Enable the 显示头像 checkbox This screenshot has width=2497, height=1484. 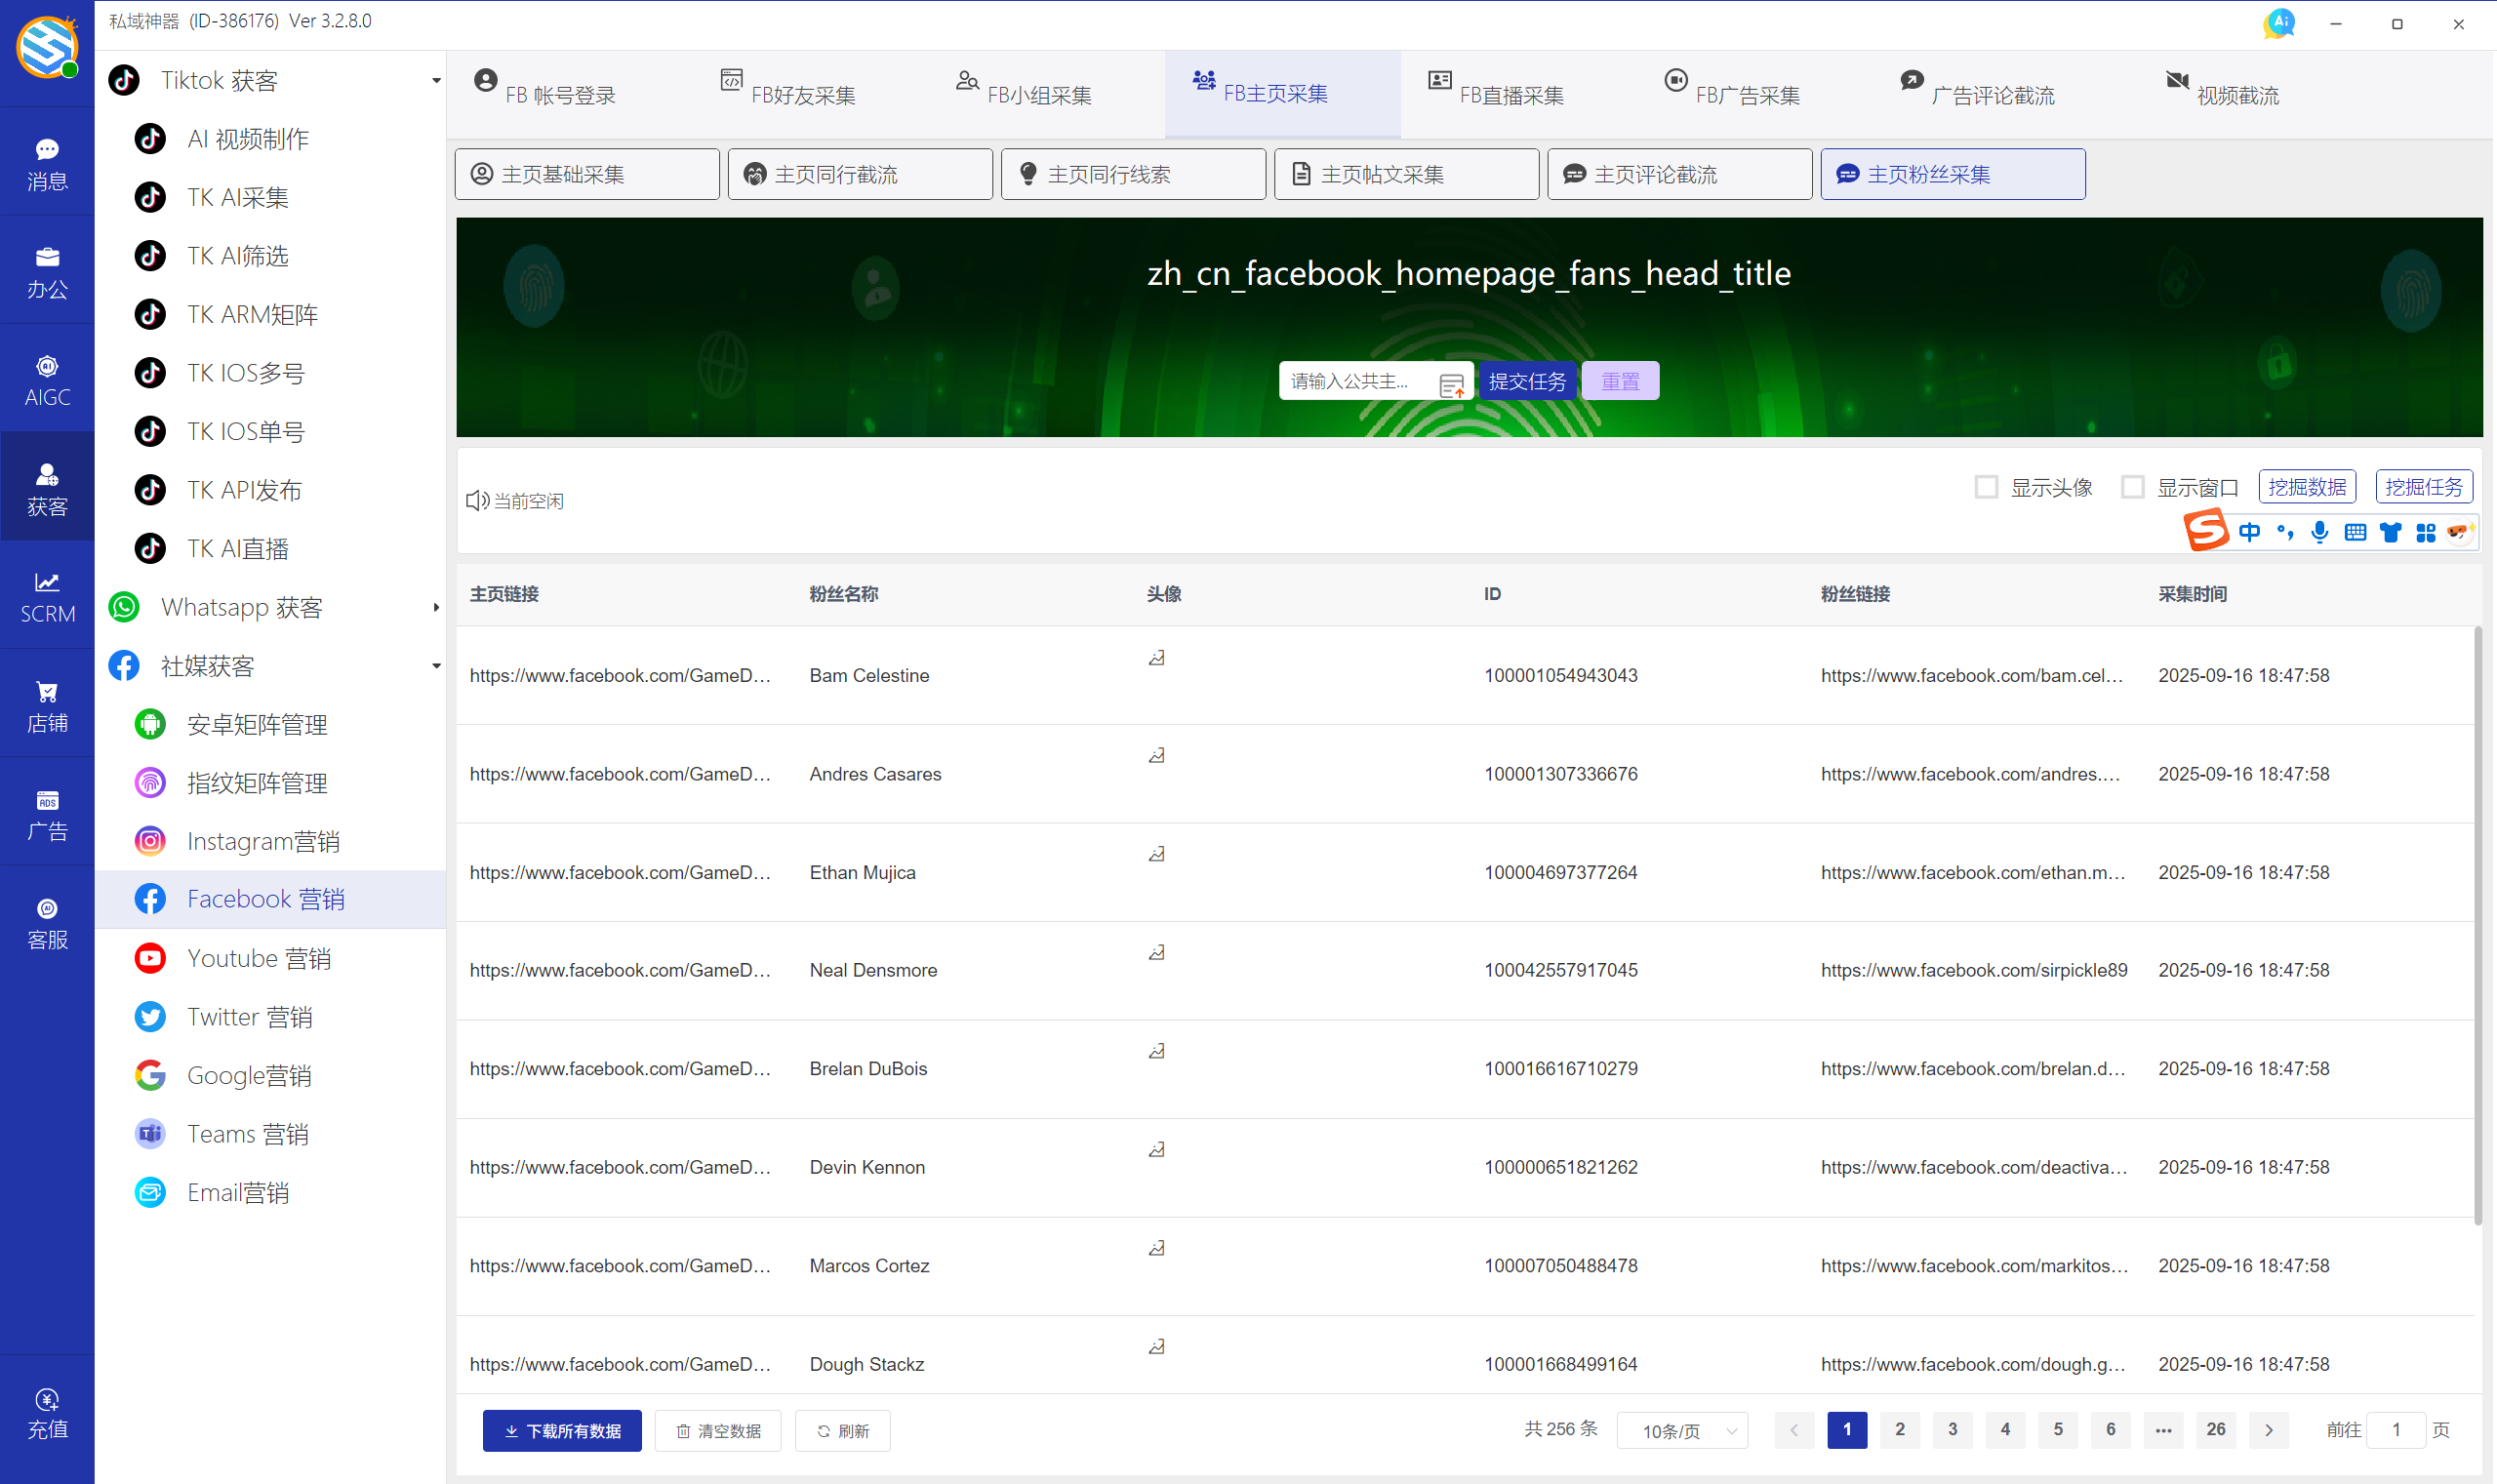[x=1986, y=487]
